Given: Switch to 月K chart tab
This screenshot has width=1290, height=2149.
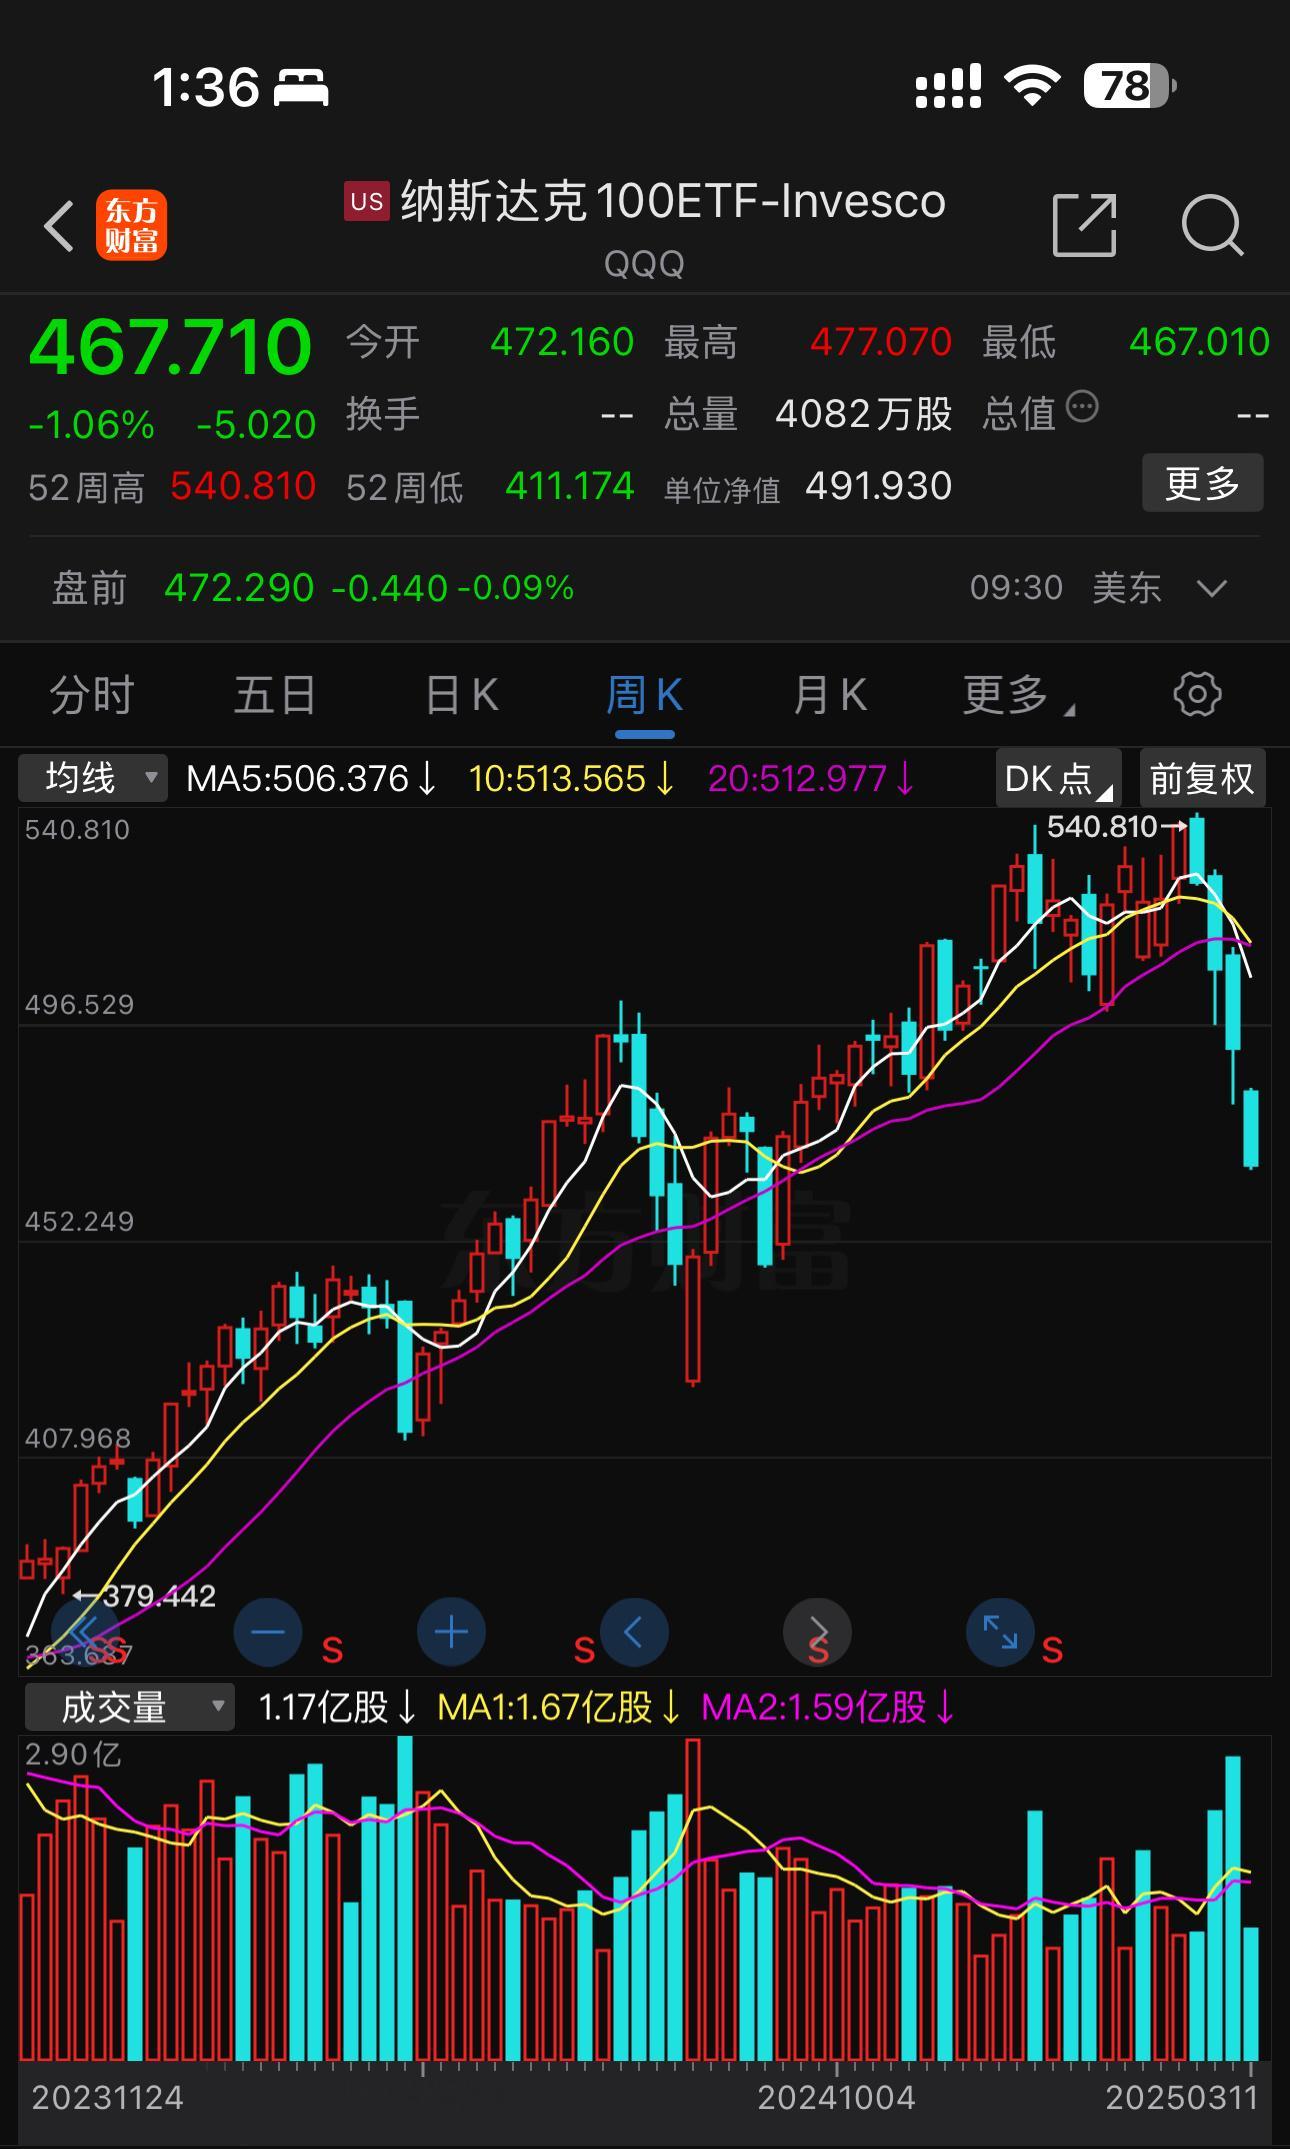Looking at the screenshot, I should click(829, 695).
